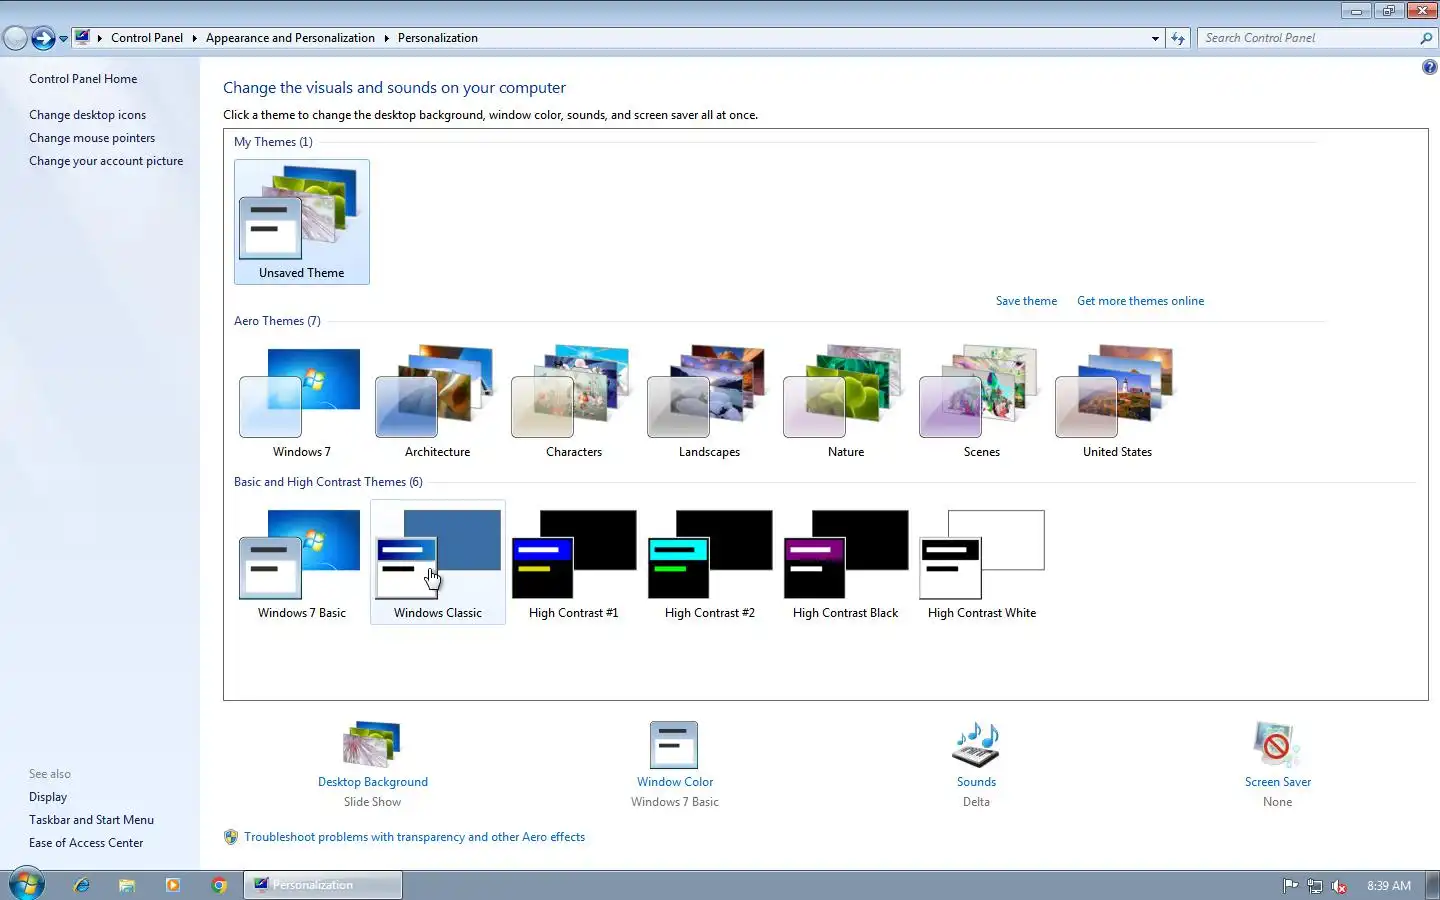Open Change mouse pointers
This screenshot has height=900, width=1440.
click(92, 138)
